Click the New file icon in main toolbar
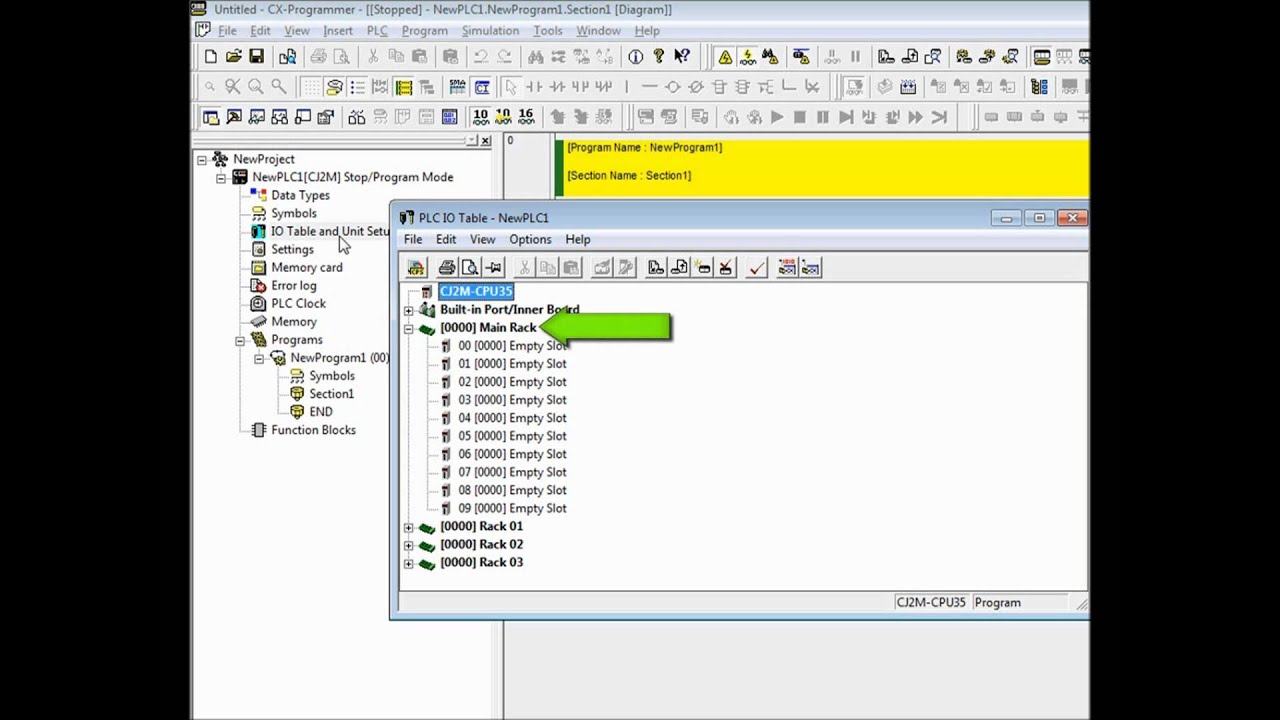1280x720 pixels. tap(211, 57)
